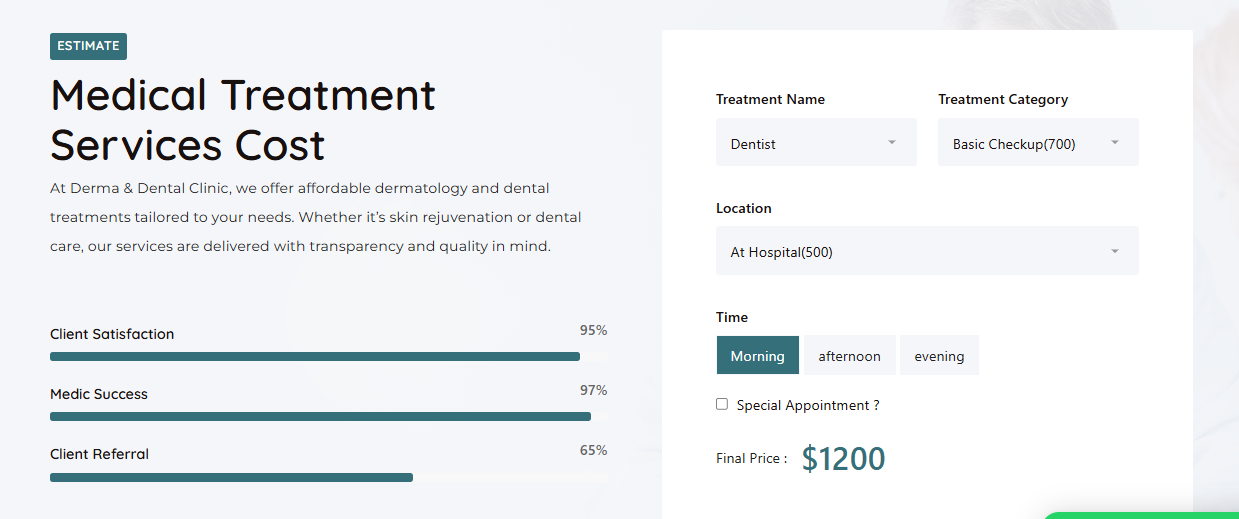Open the Location dropdown At Hospital(500)
The width and height of the screenshot is (1239, 519).
click(x=926, y=251)
